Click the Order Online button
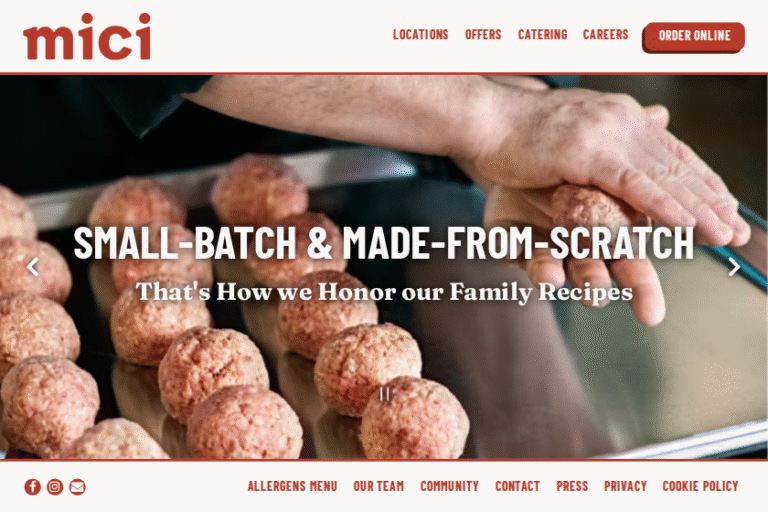Viewport: 768px width, 512px height. click(x=694, y=37)
